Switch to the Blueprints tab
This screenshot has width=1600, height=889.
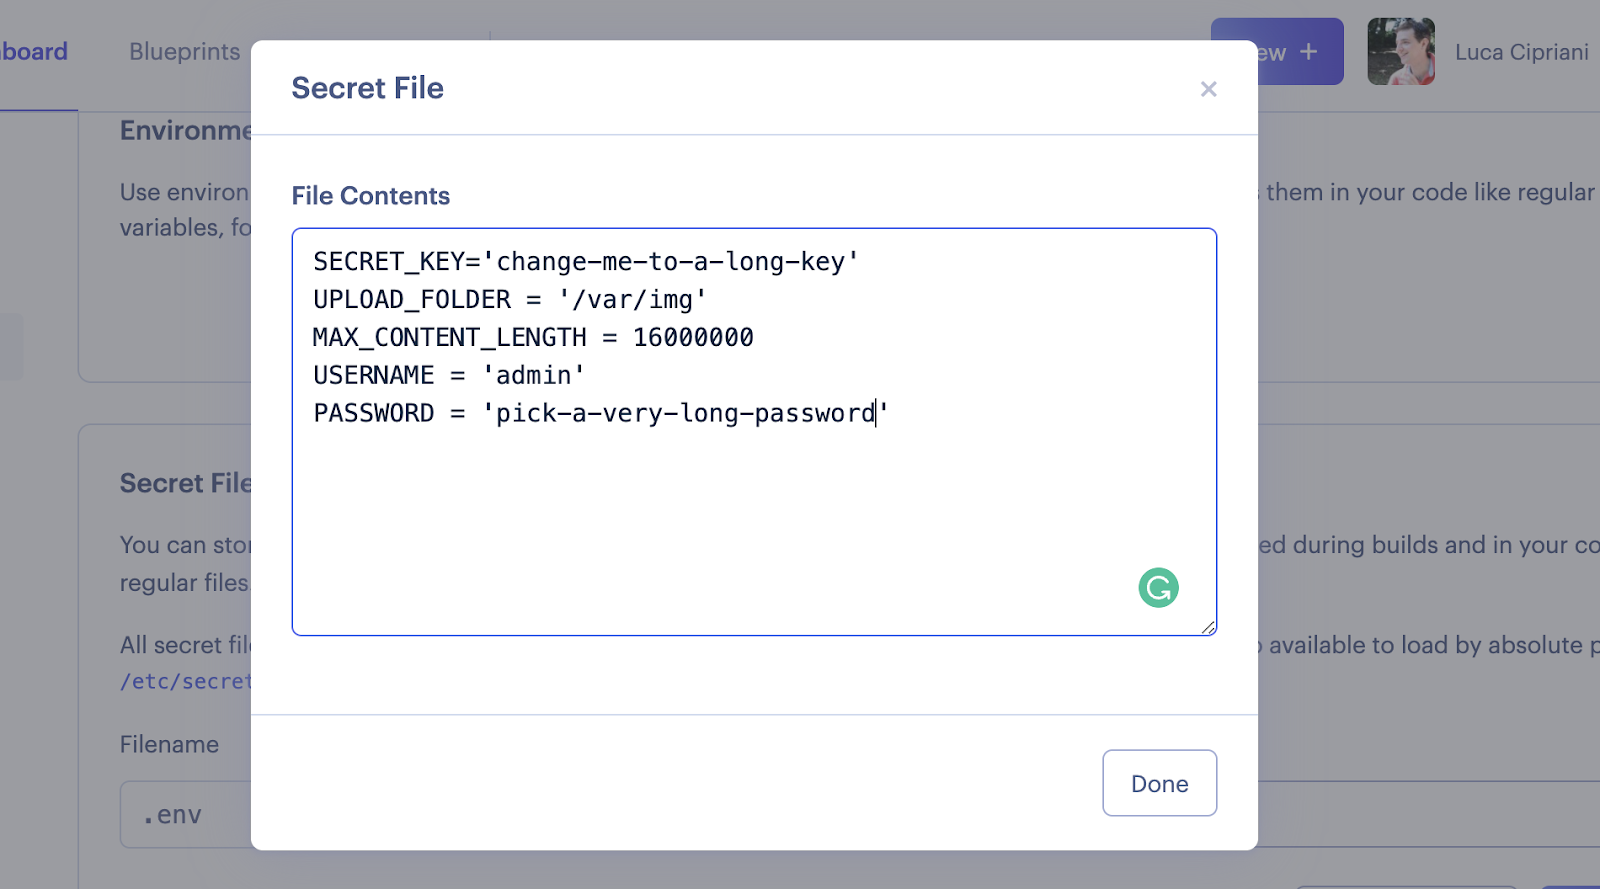185,52
